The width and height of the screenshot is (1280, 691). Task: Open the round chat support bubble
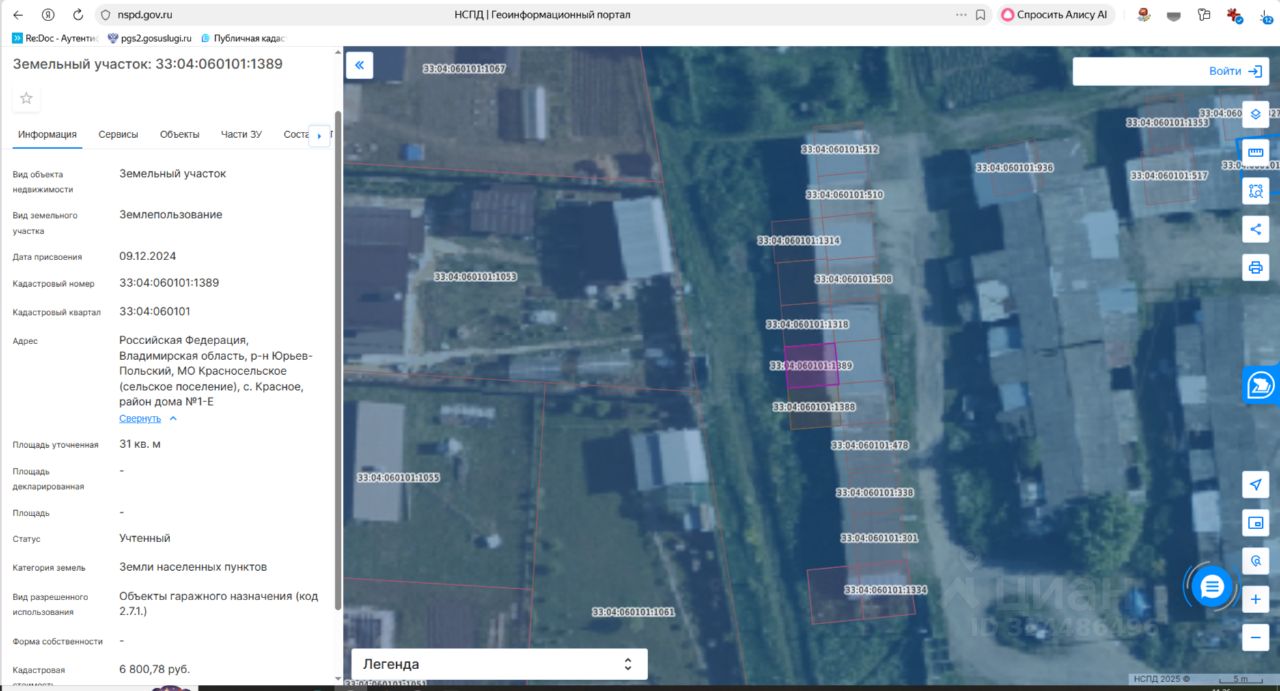1212,586
